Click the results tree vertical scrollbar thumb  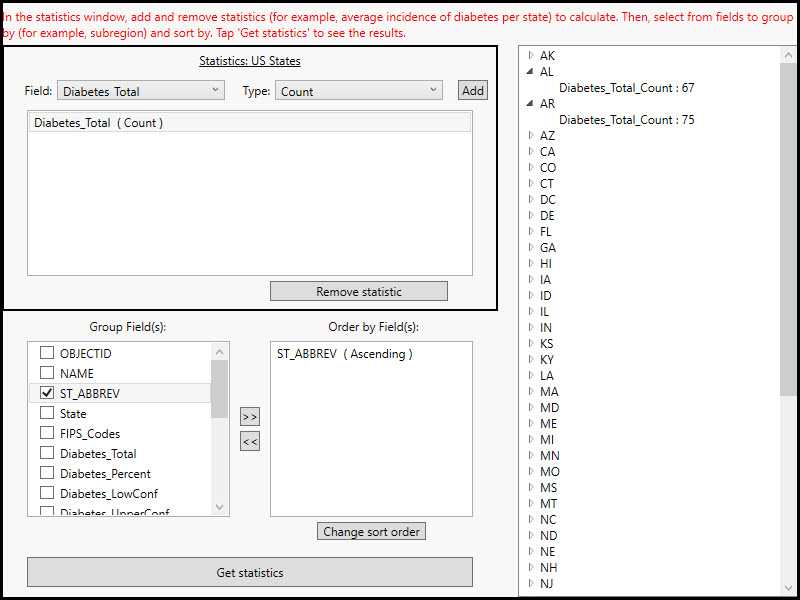pos(788,229)
